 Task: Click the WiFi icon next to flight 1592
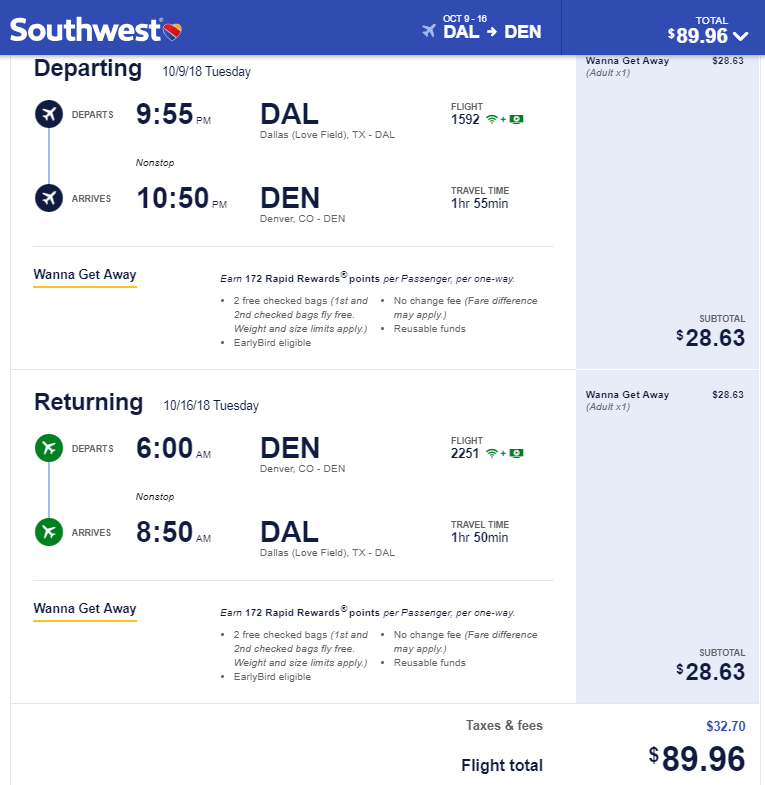pyautogui.click(x=492, y=119)
